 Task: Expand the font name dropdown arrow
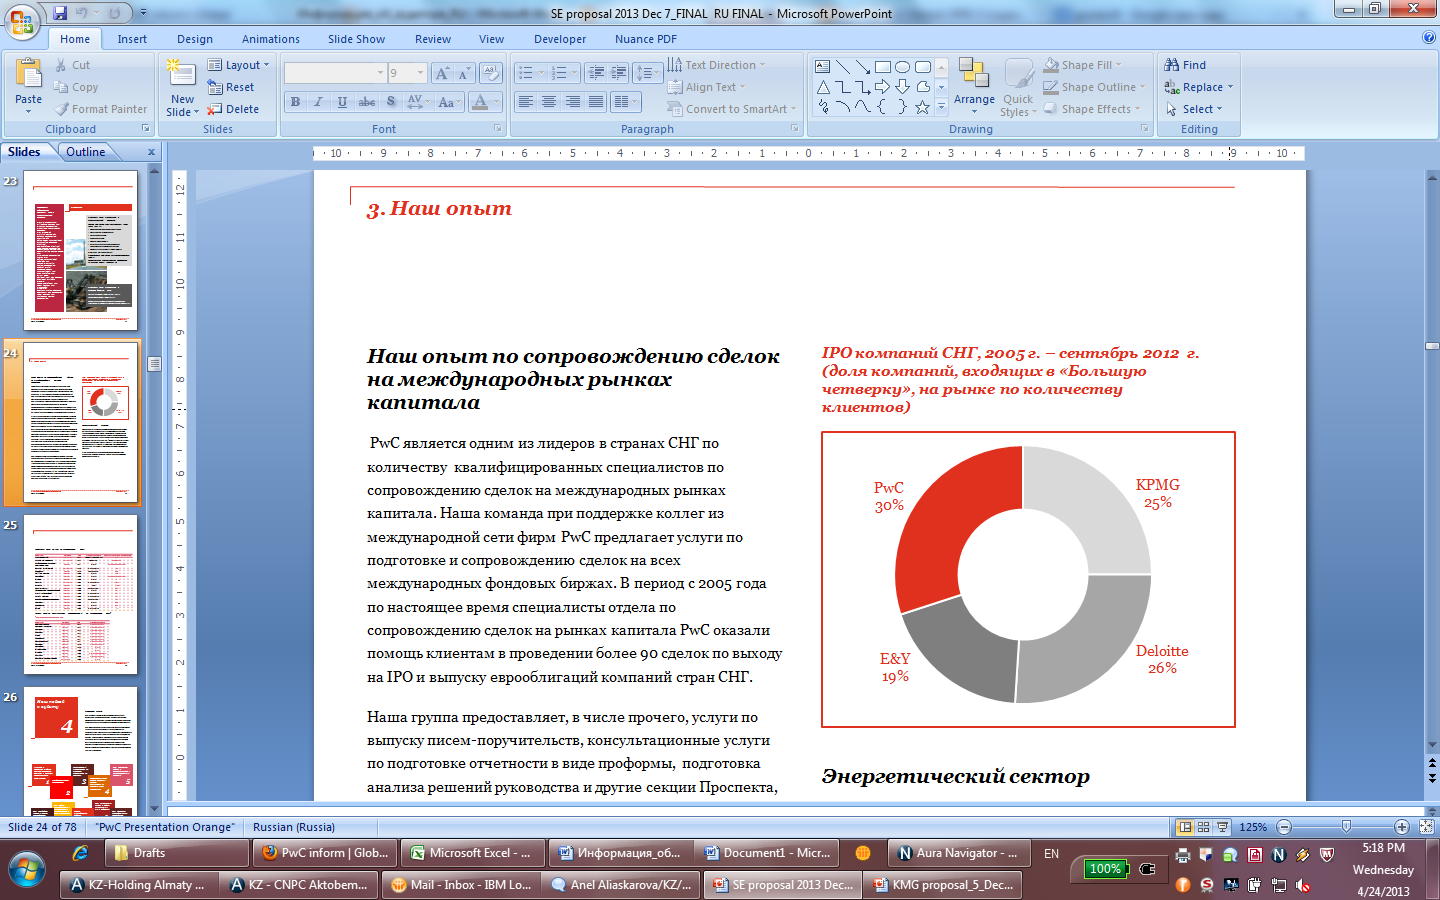380,73
